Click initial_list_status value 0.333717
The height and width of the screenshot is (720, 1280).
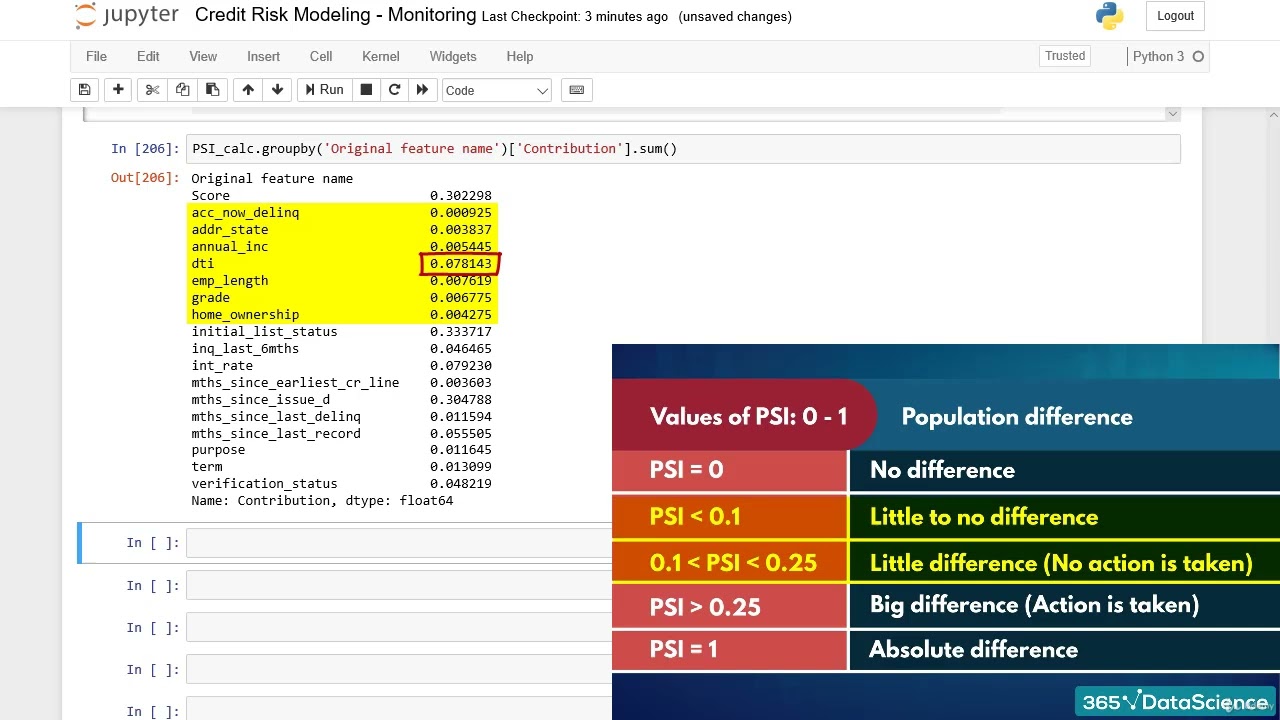point(461,332)
